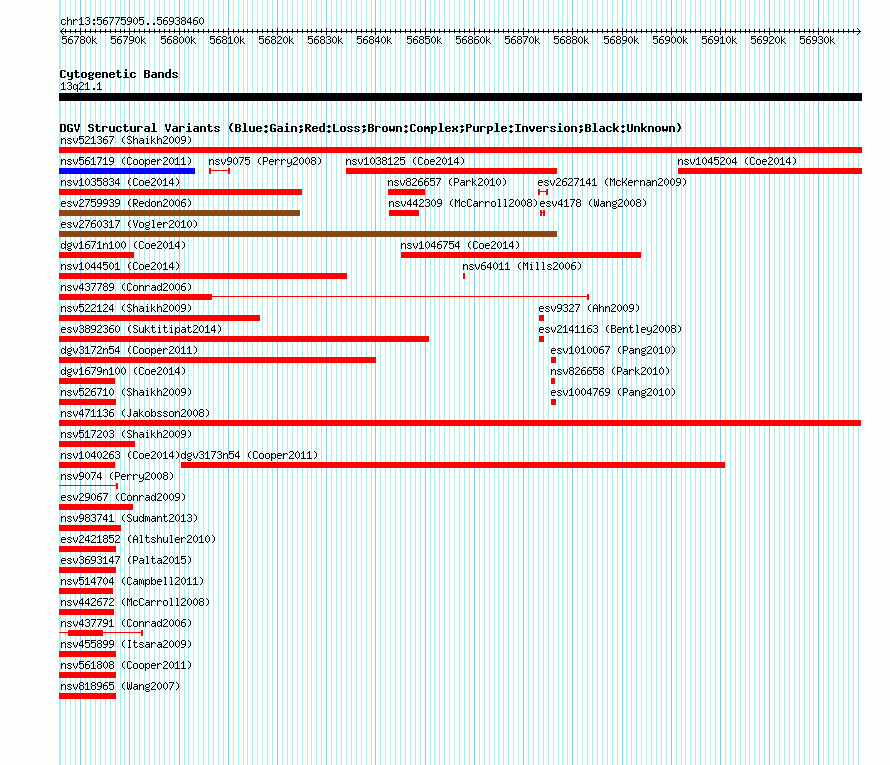
Task: Open nsv9074 (Perry2008) variant label
Action: pyautogui.click(x=117, y=476)
